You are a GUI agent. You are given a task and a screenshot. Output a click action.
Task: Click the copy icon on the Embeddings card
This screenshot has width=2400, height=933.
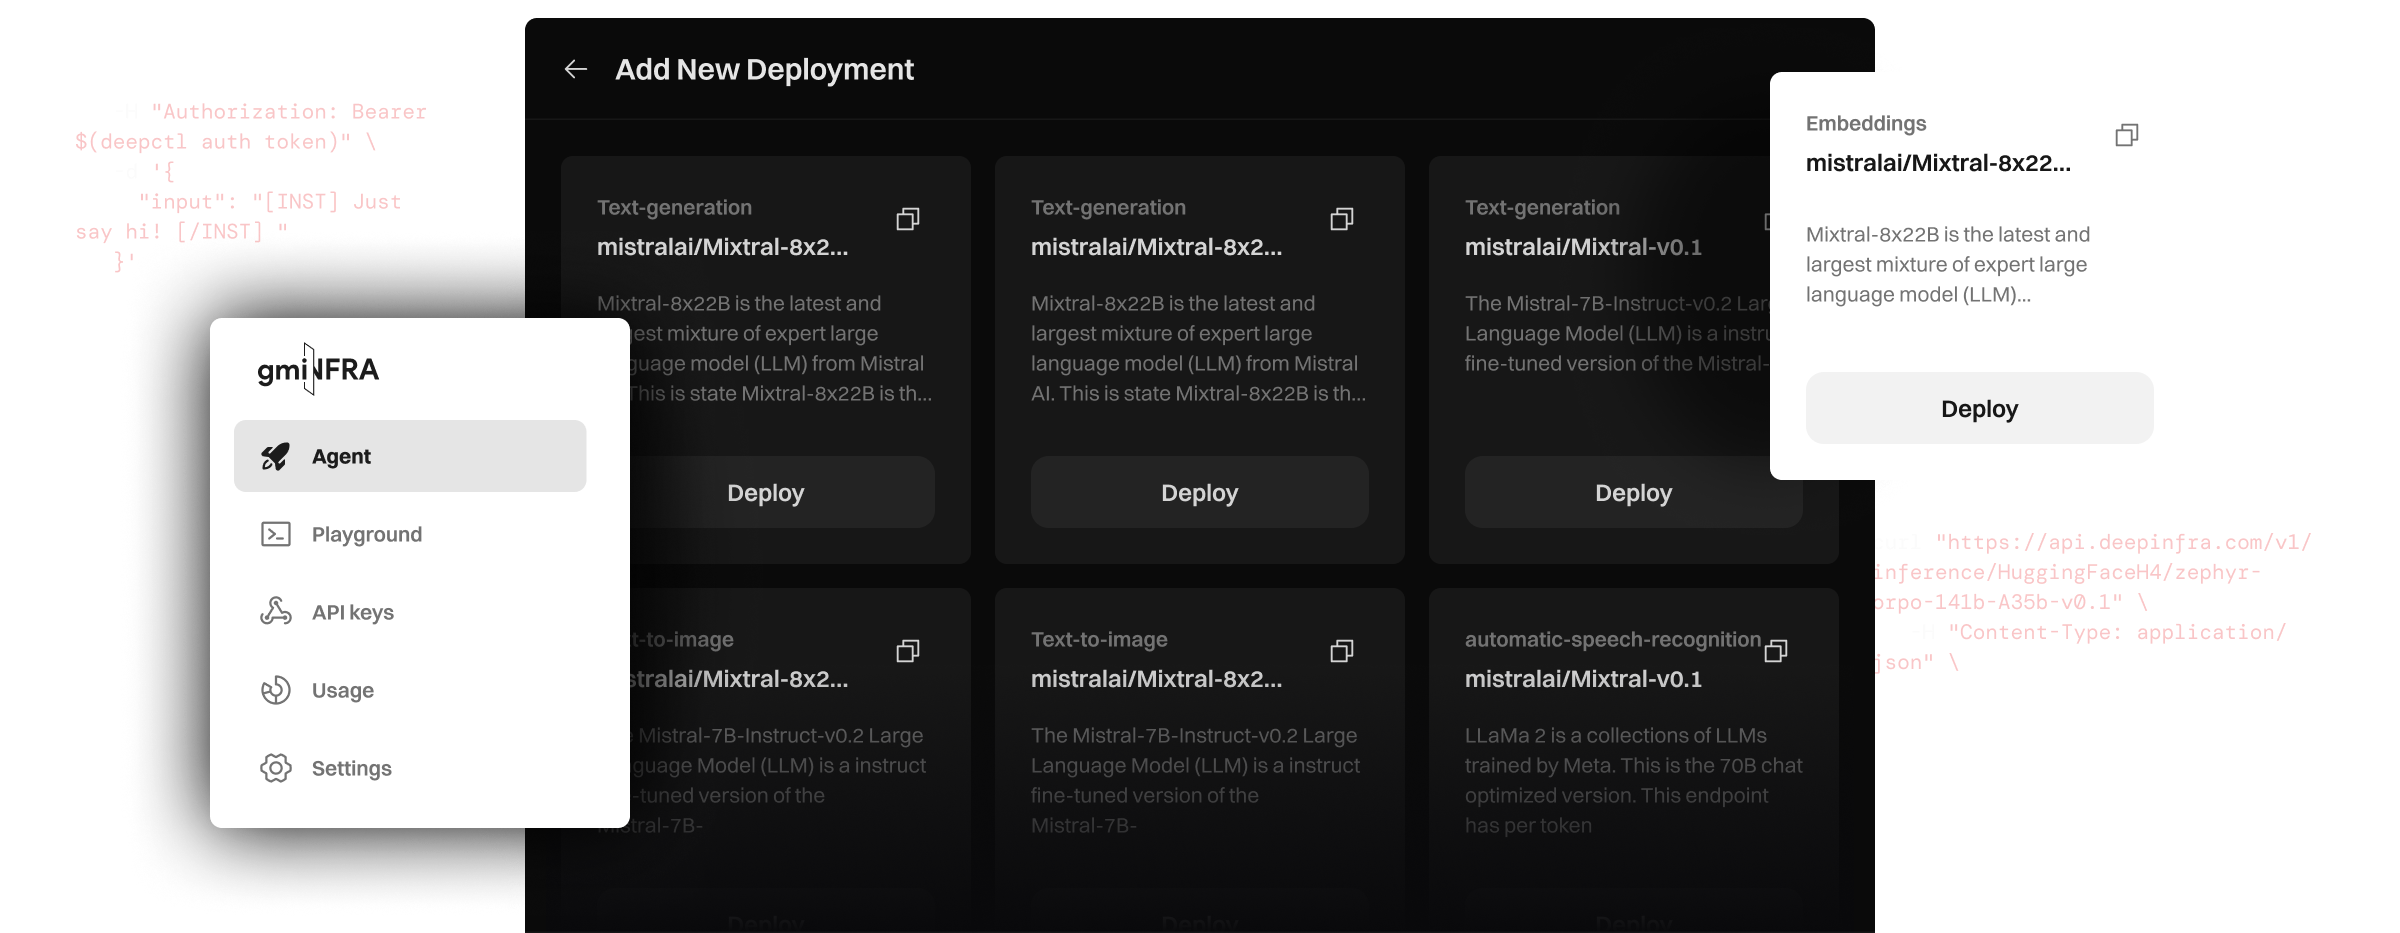tap(2127, 135)
